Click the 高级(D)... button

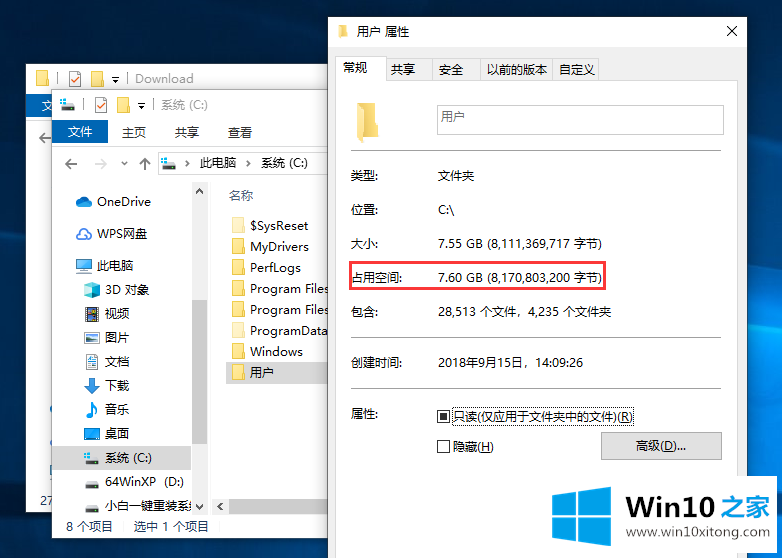(x=661, y=446)
